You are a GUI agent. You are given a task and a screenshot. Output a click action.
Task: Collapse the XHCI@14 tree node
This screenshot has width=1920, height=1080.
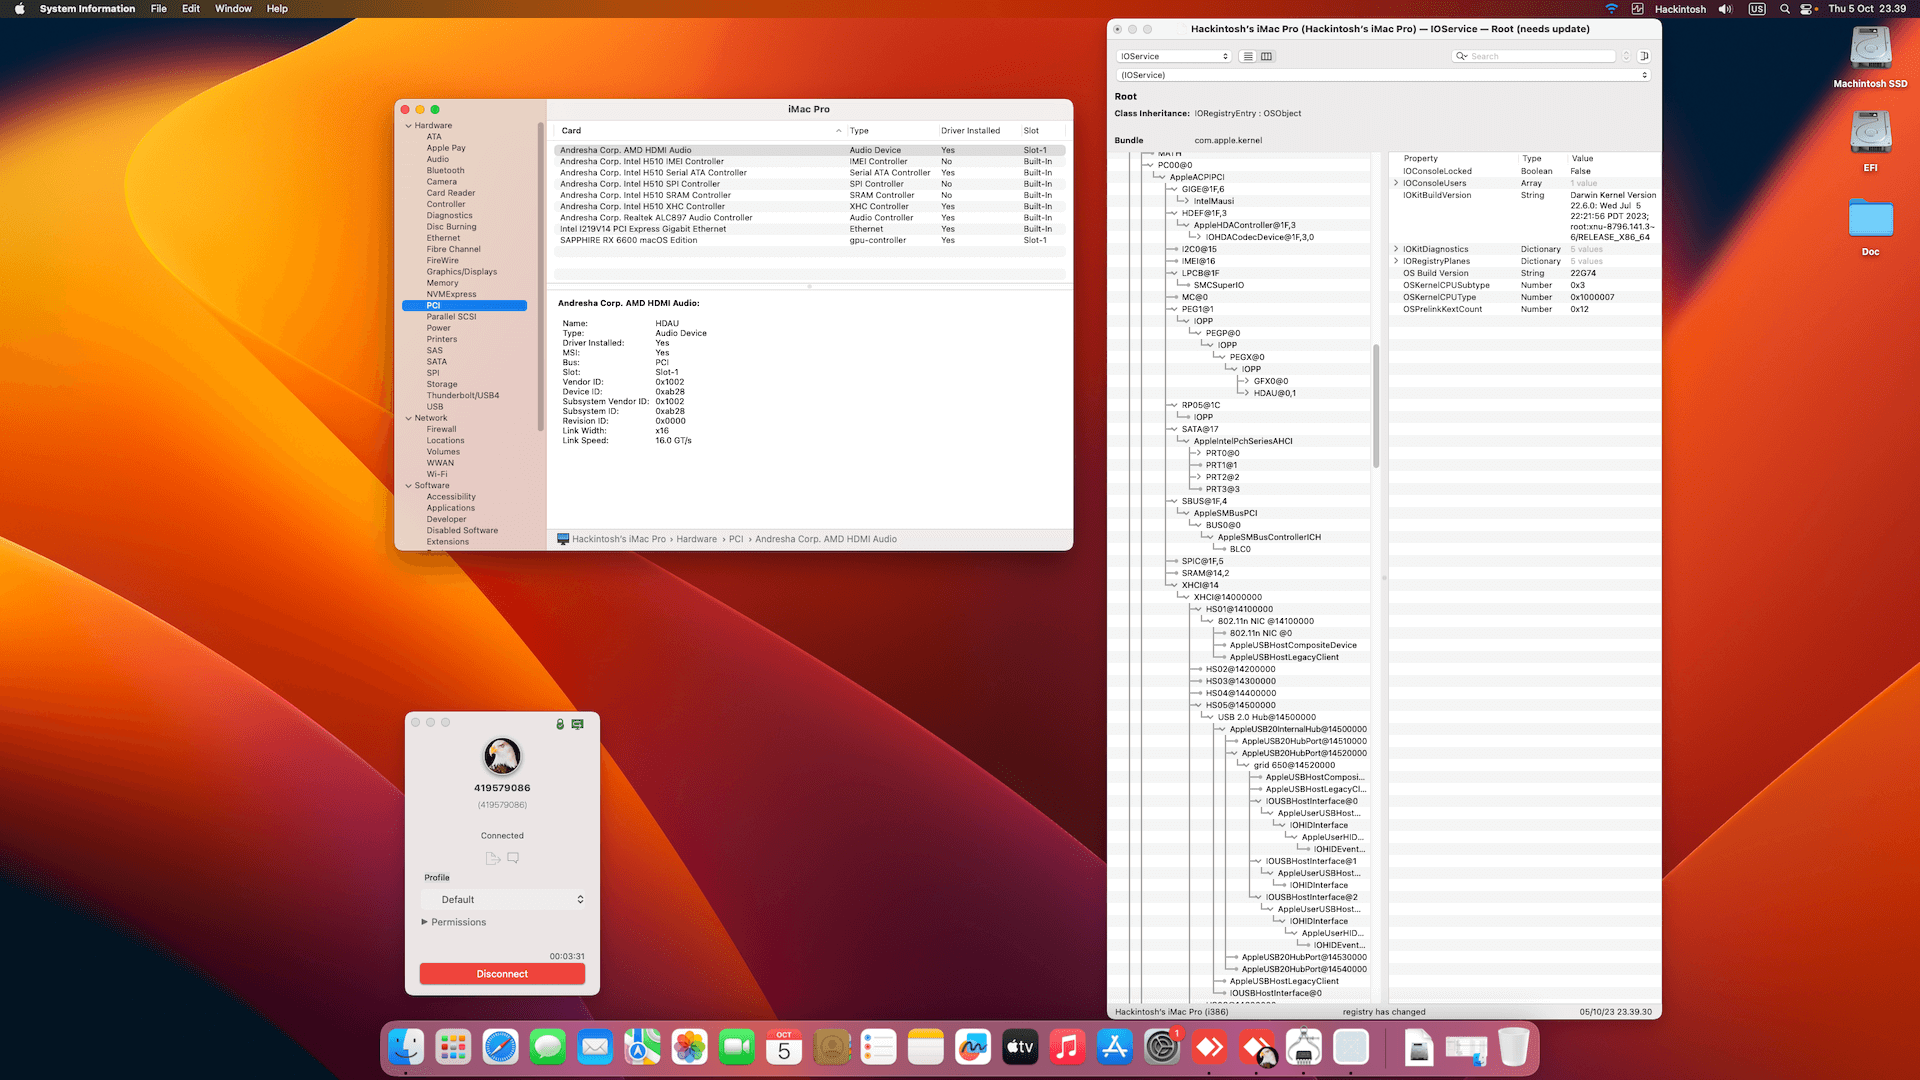pyautogui.click(x=1172, y=586)
